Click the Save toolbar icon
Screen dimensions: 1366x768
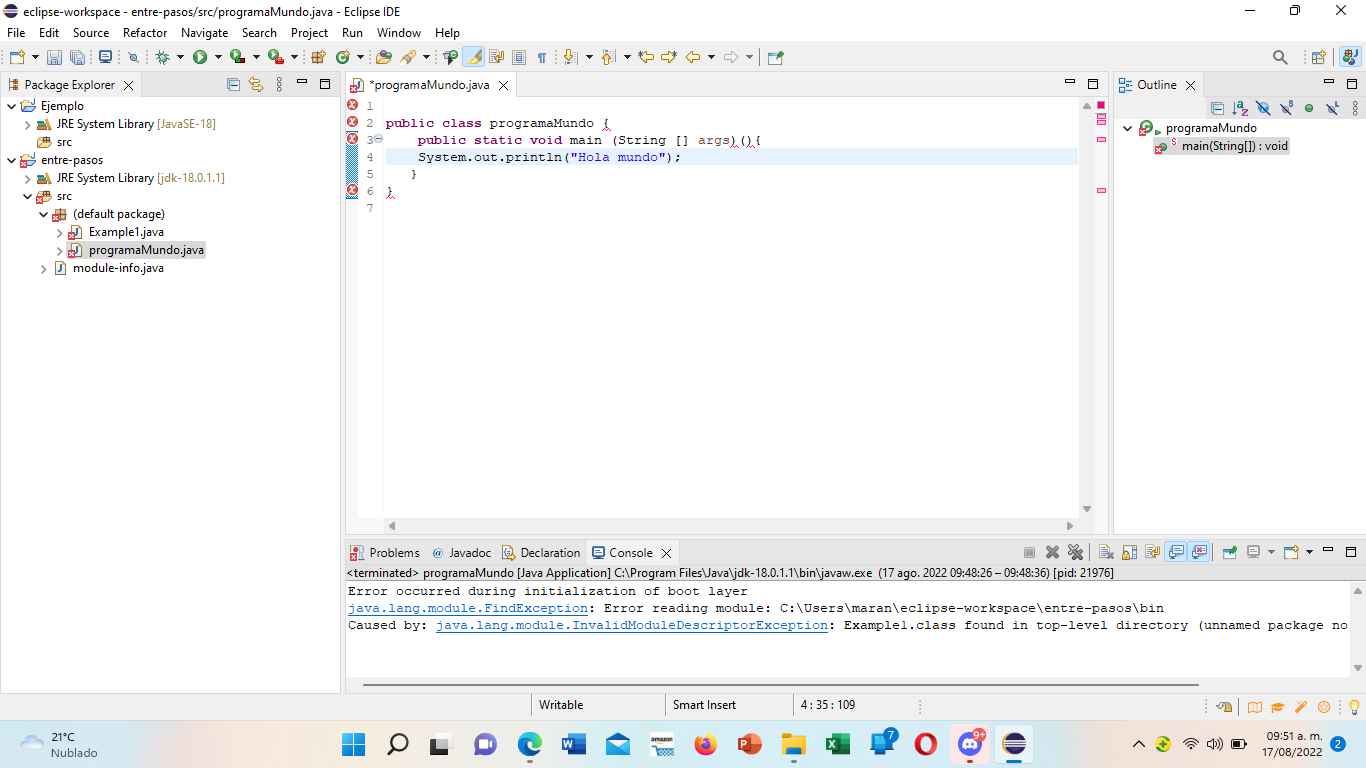(x=54, y=57)
